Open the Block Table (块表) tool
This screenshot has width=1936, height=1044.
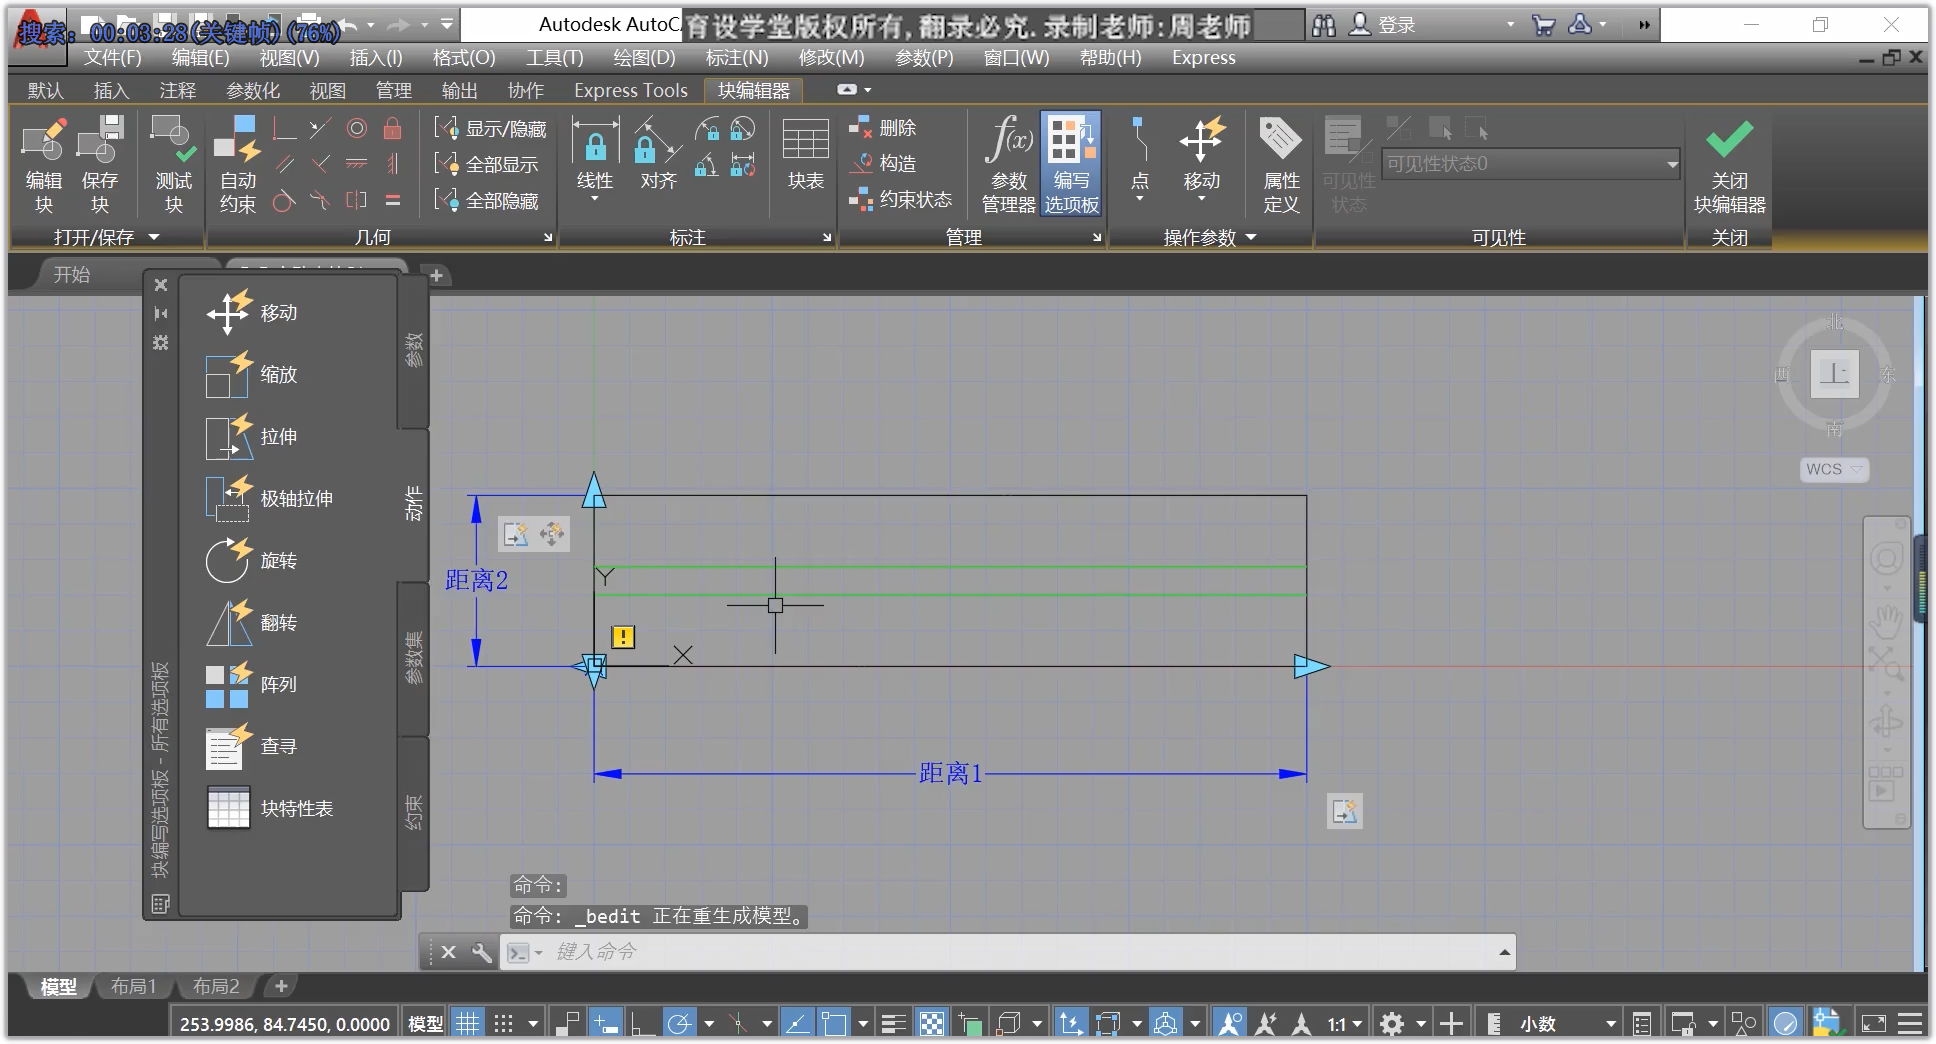point(805,155)
